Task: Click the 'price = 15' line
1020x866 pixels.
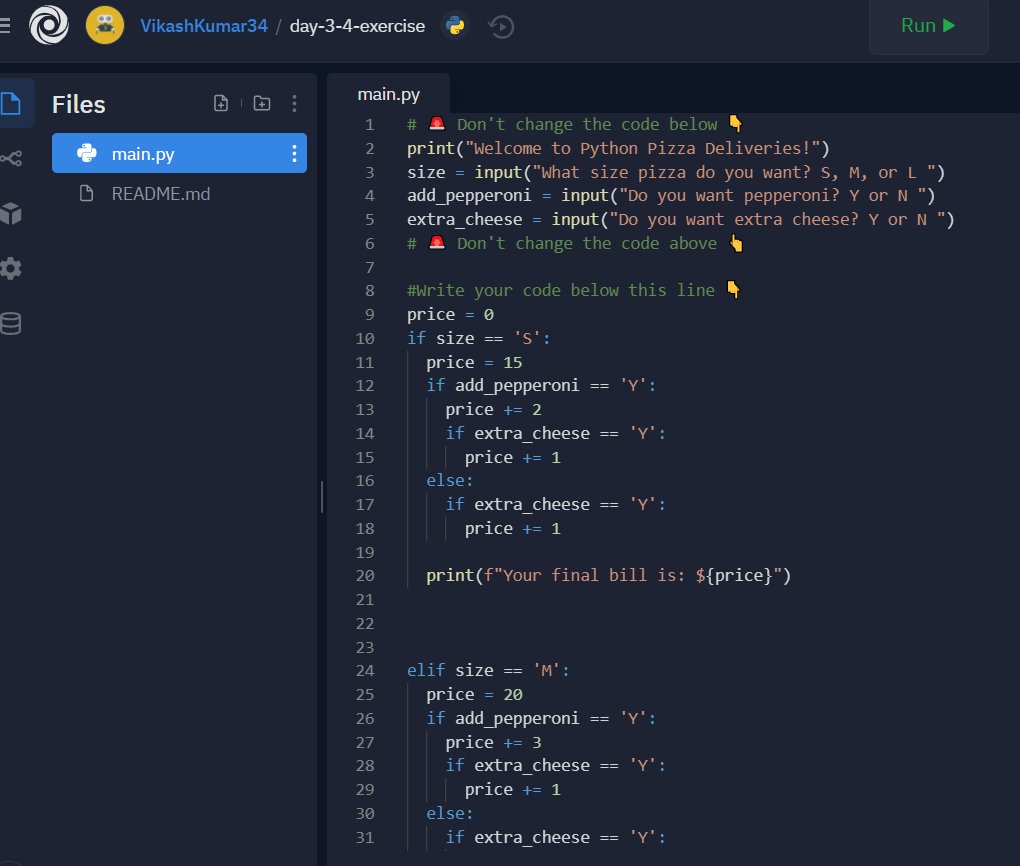Action: [x=474, y=362]
